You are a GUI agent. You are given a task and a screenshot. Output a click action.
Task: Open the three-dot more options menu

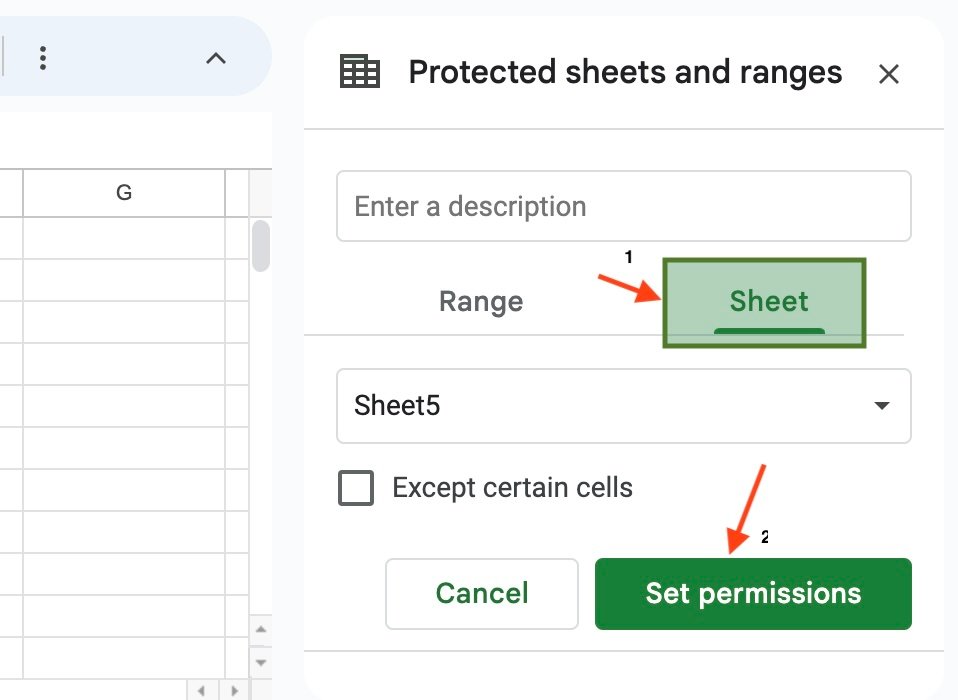43,58
